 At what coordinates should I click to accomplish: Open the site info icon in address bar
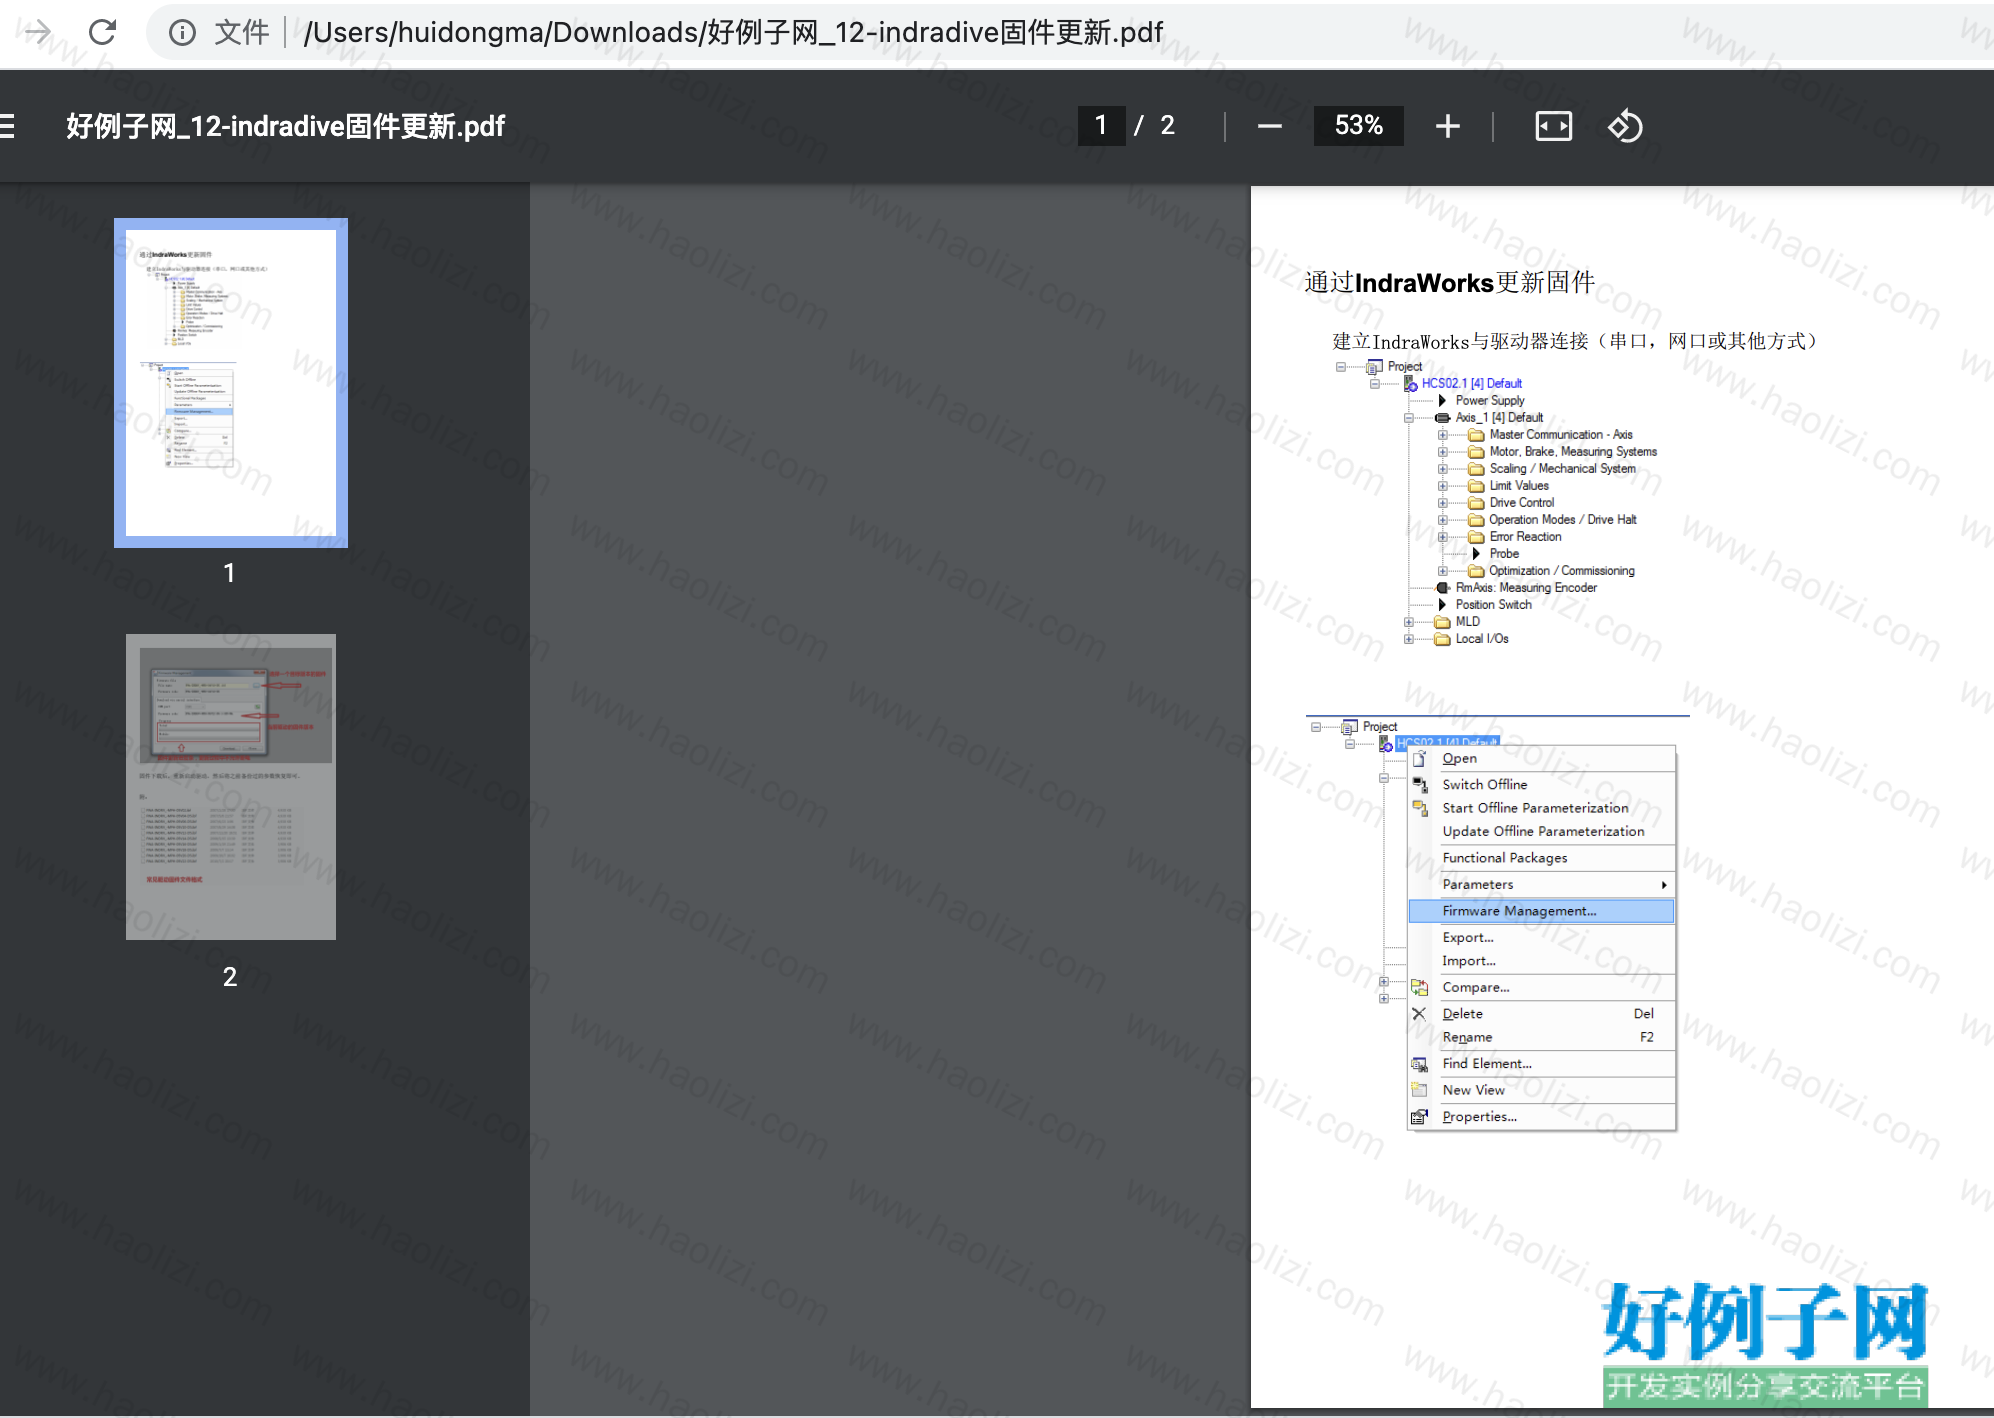click(182, 33)
